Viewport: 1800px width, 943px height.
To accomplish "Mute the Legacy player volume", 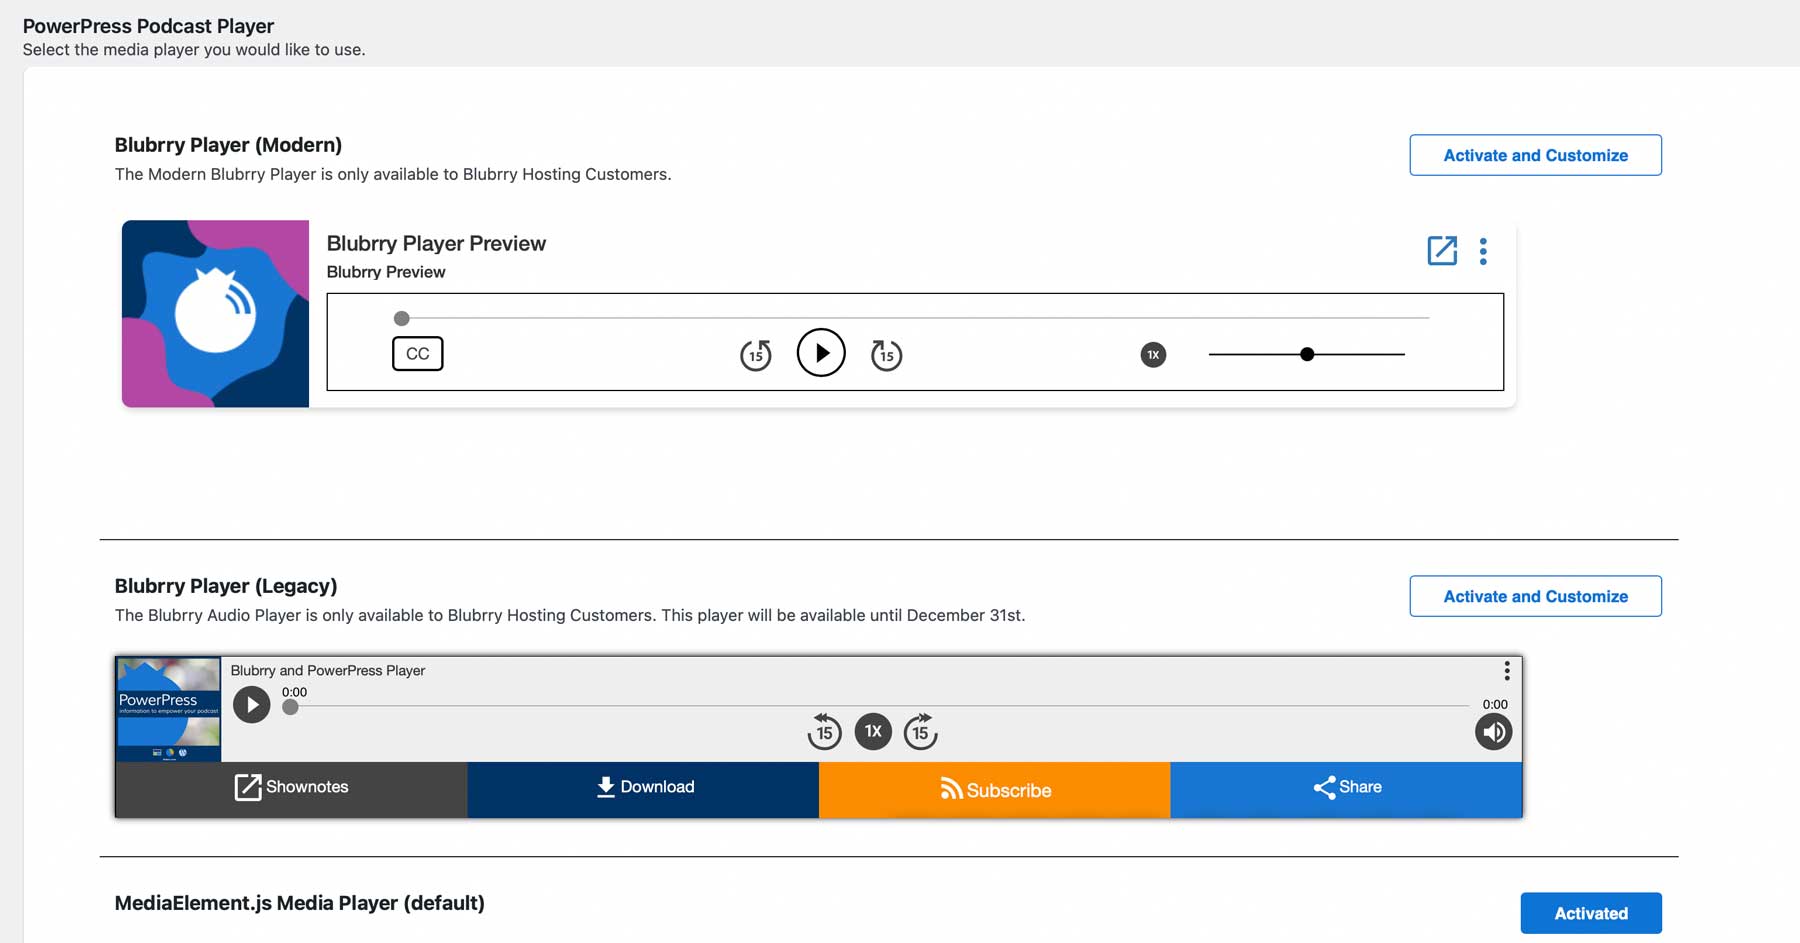I will click(x=1493, y=732).
